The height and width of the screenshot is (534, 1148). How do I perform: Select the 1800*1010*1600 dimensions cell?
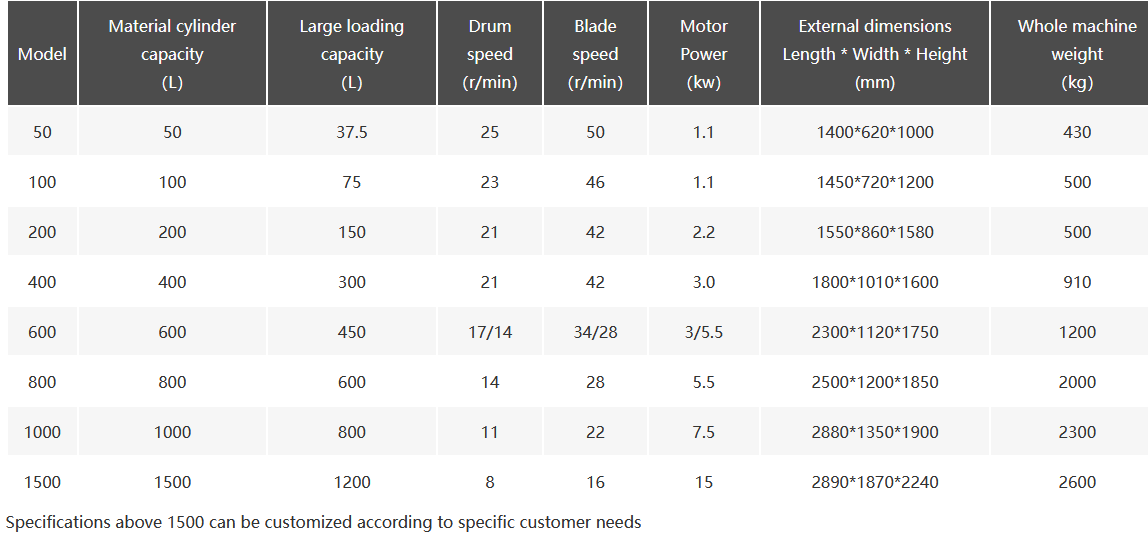pyautogui.click(x=875, y=282)
